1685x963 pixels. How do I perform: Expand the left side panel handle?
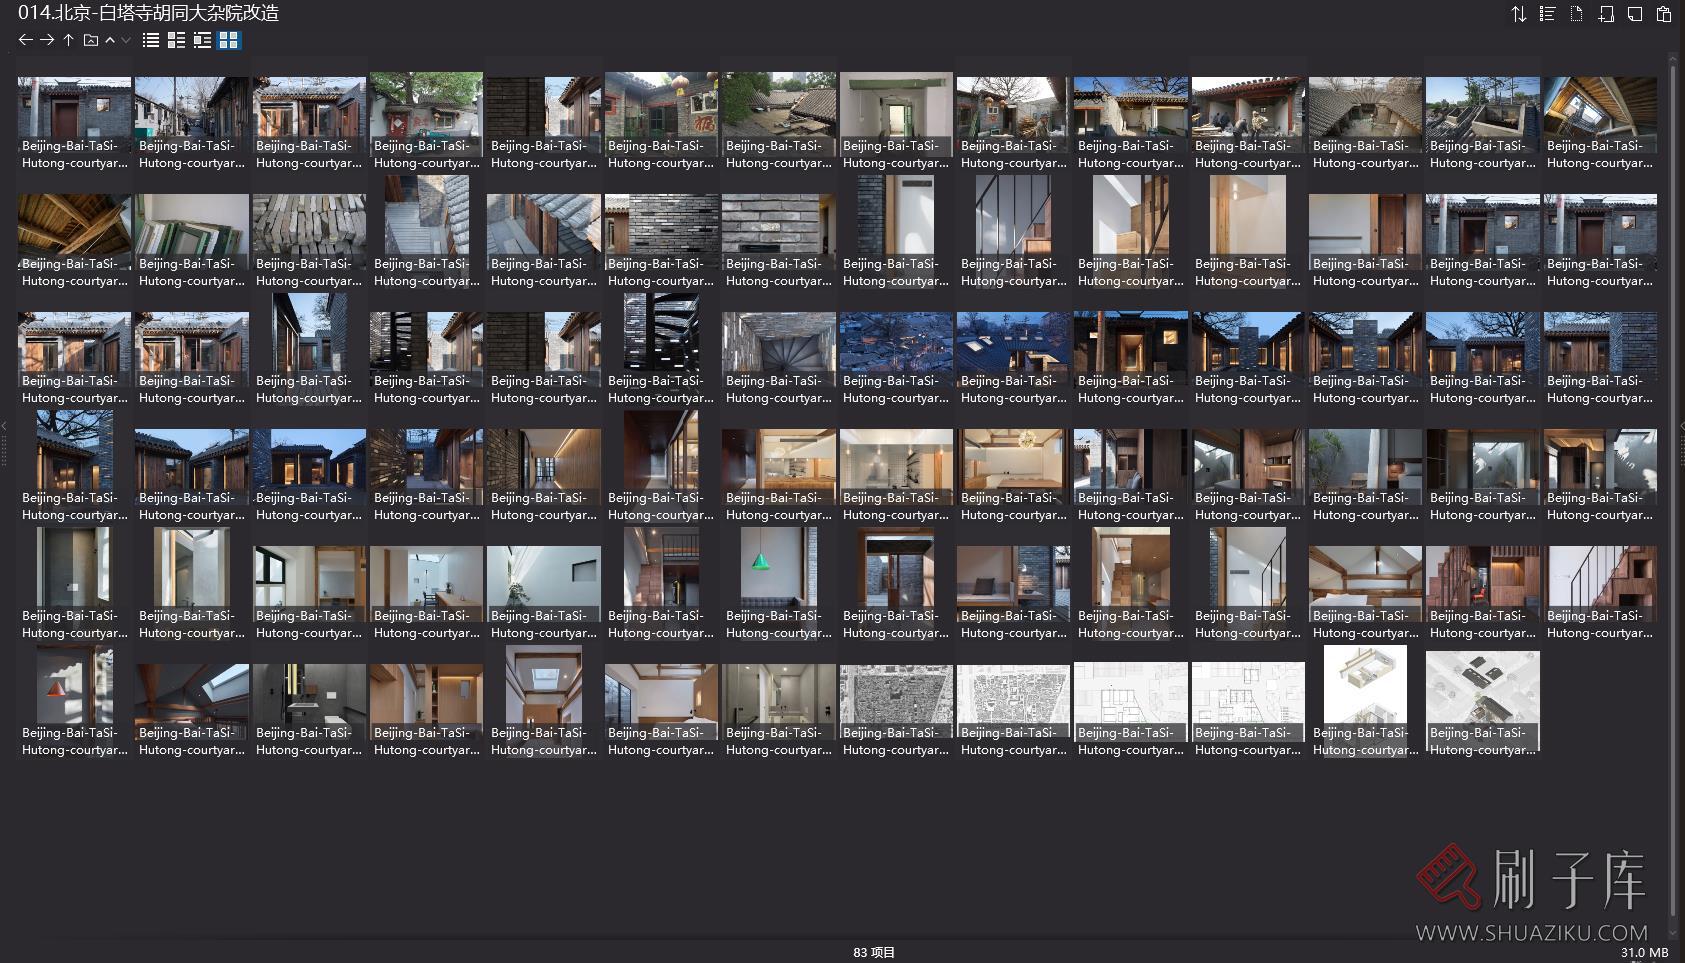[4, 440]
